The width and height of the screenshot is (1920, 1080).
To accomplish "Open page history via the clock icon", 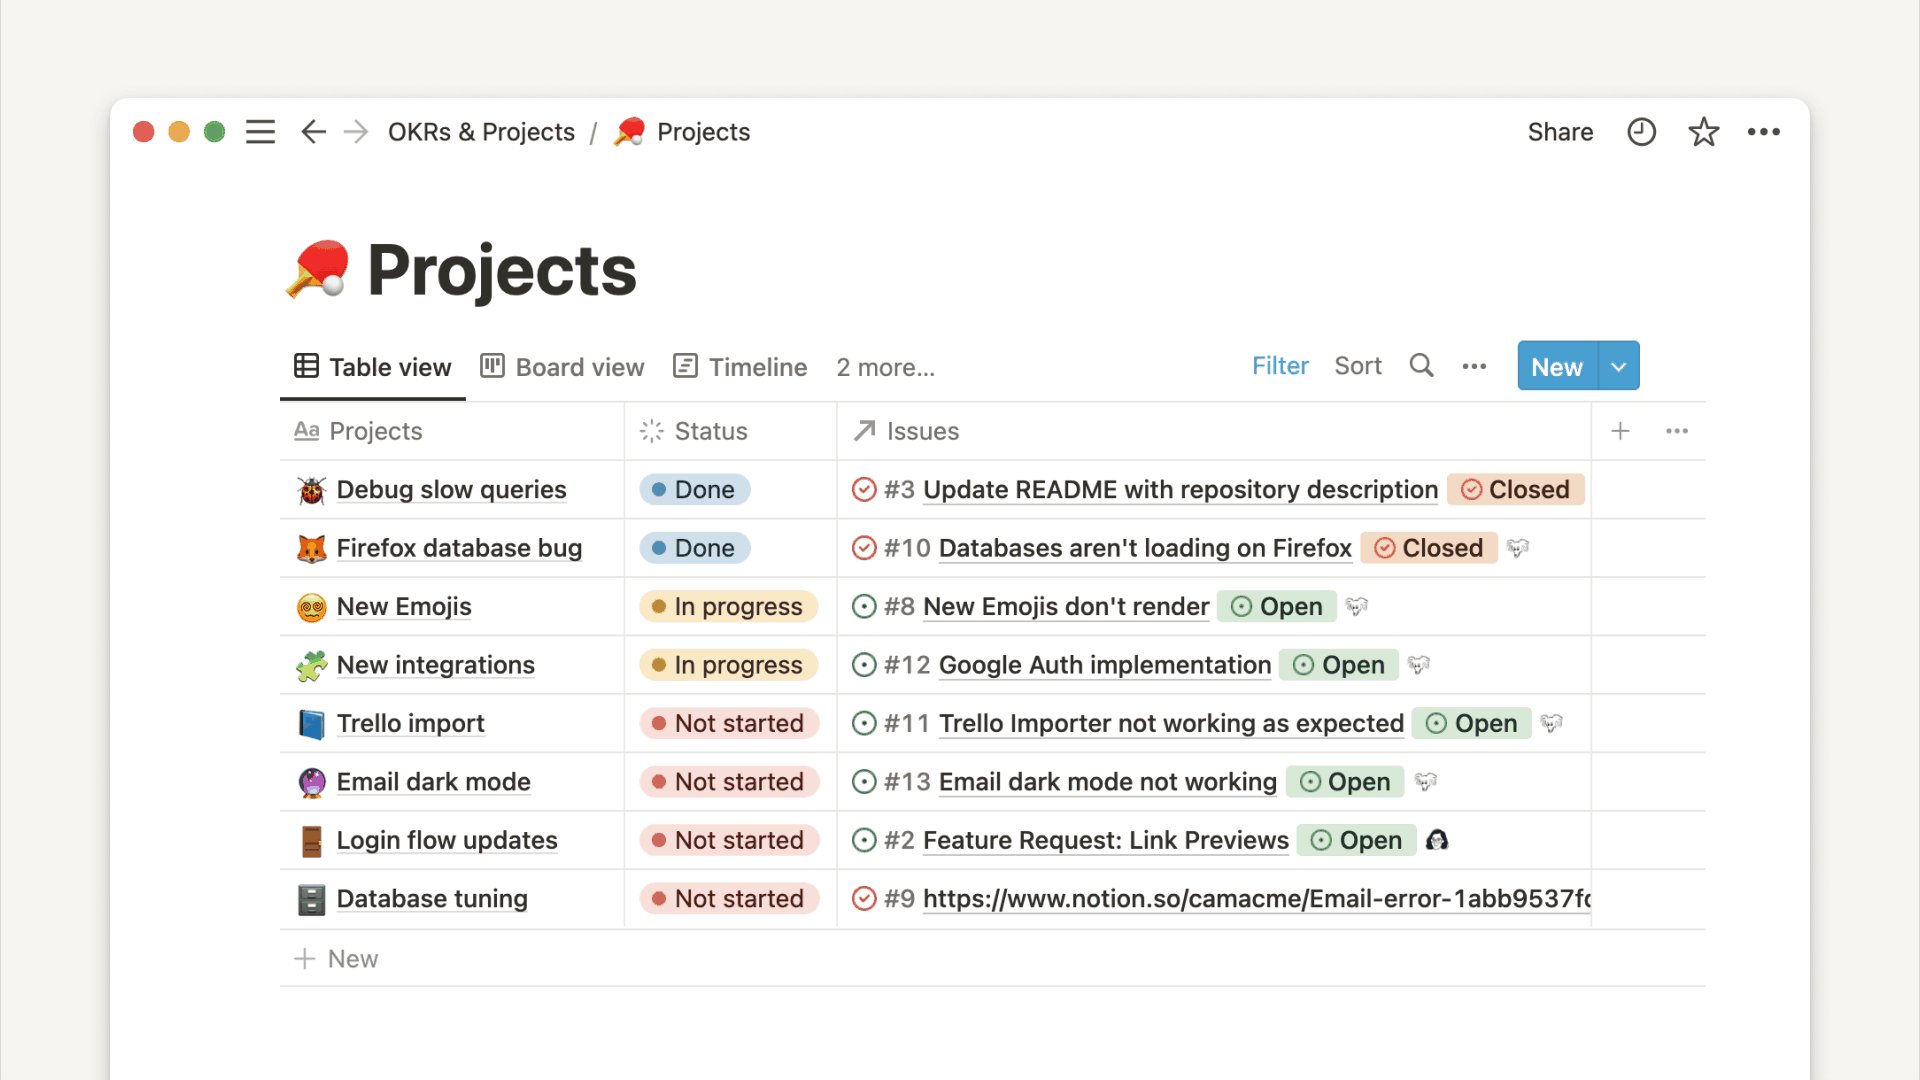I will click(x=1641, y=131).
